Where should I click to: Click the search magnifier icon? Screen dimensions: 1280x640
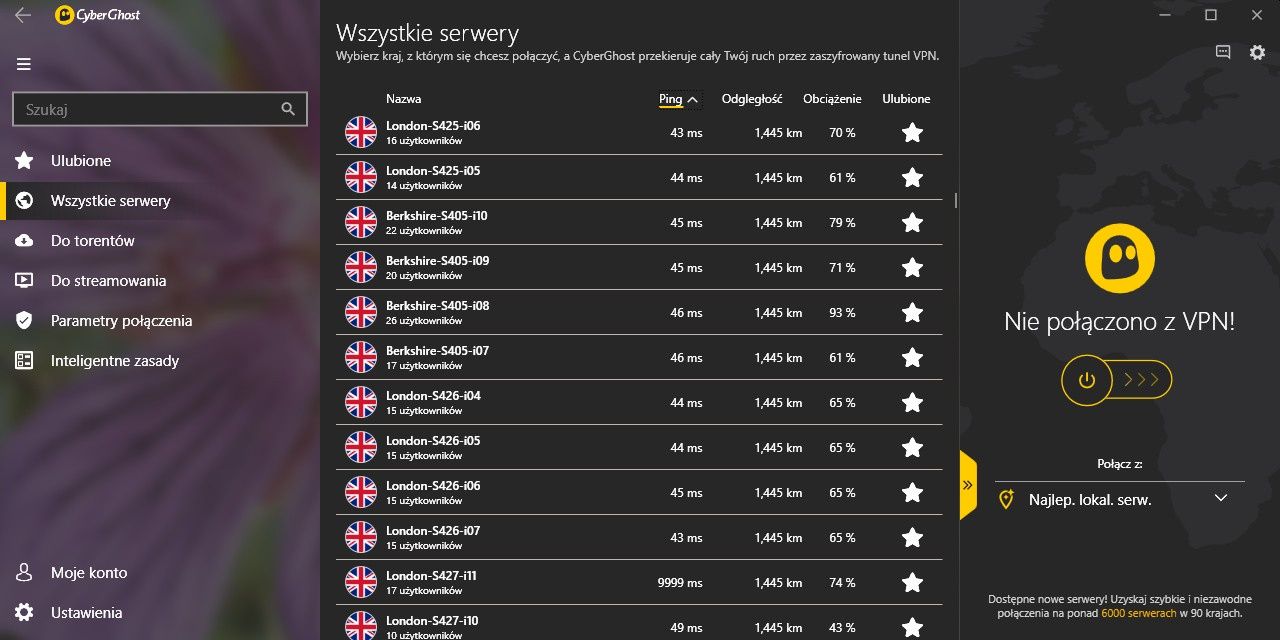pos(288,109)
